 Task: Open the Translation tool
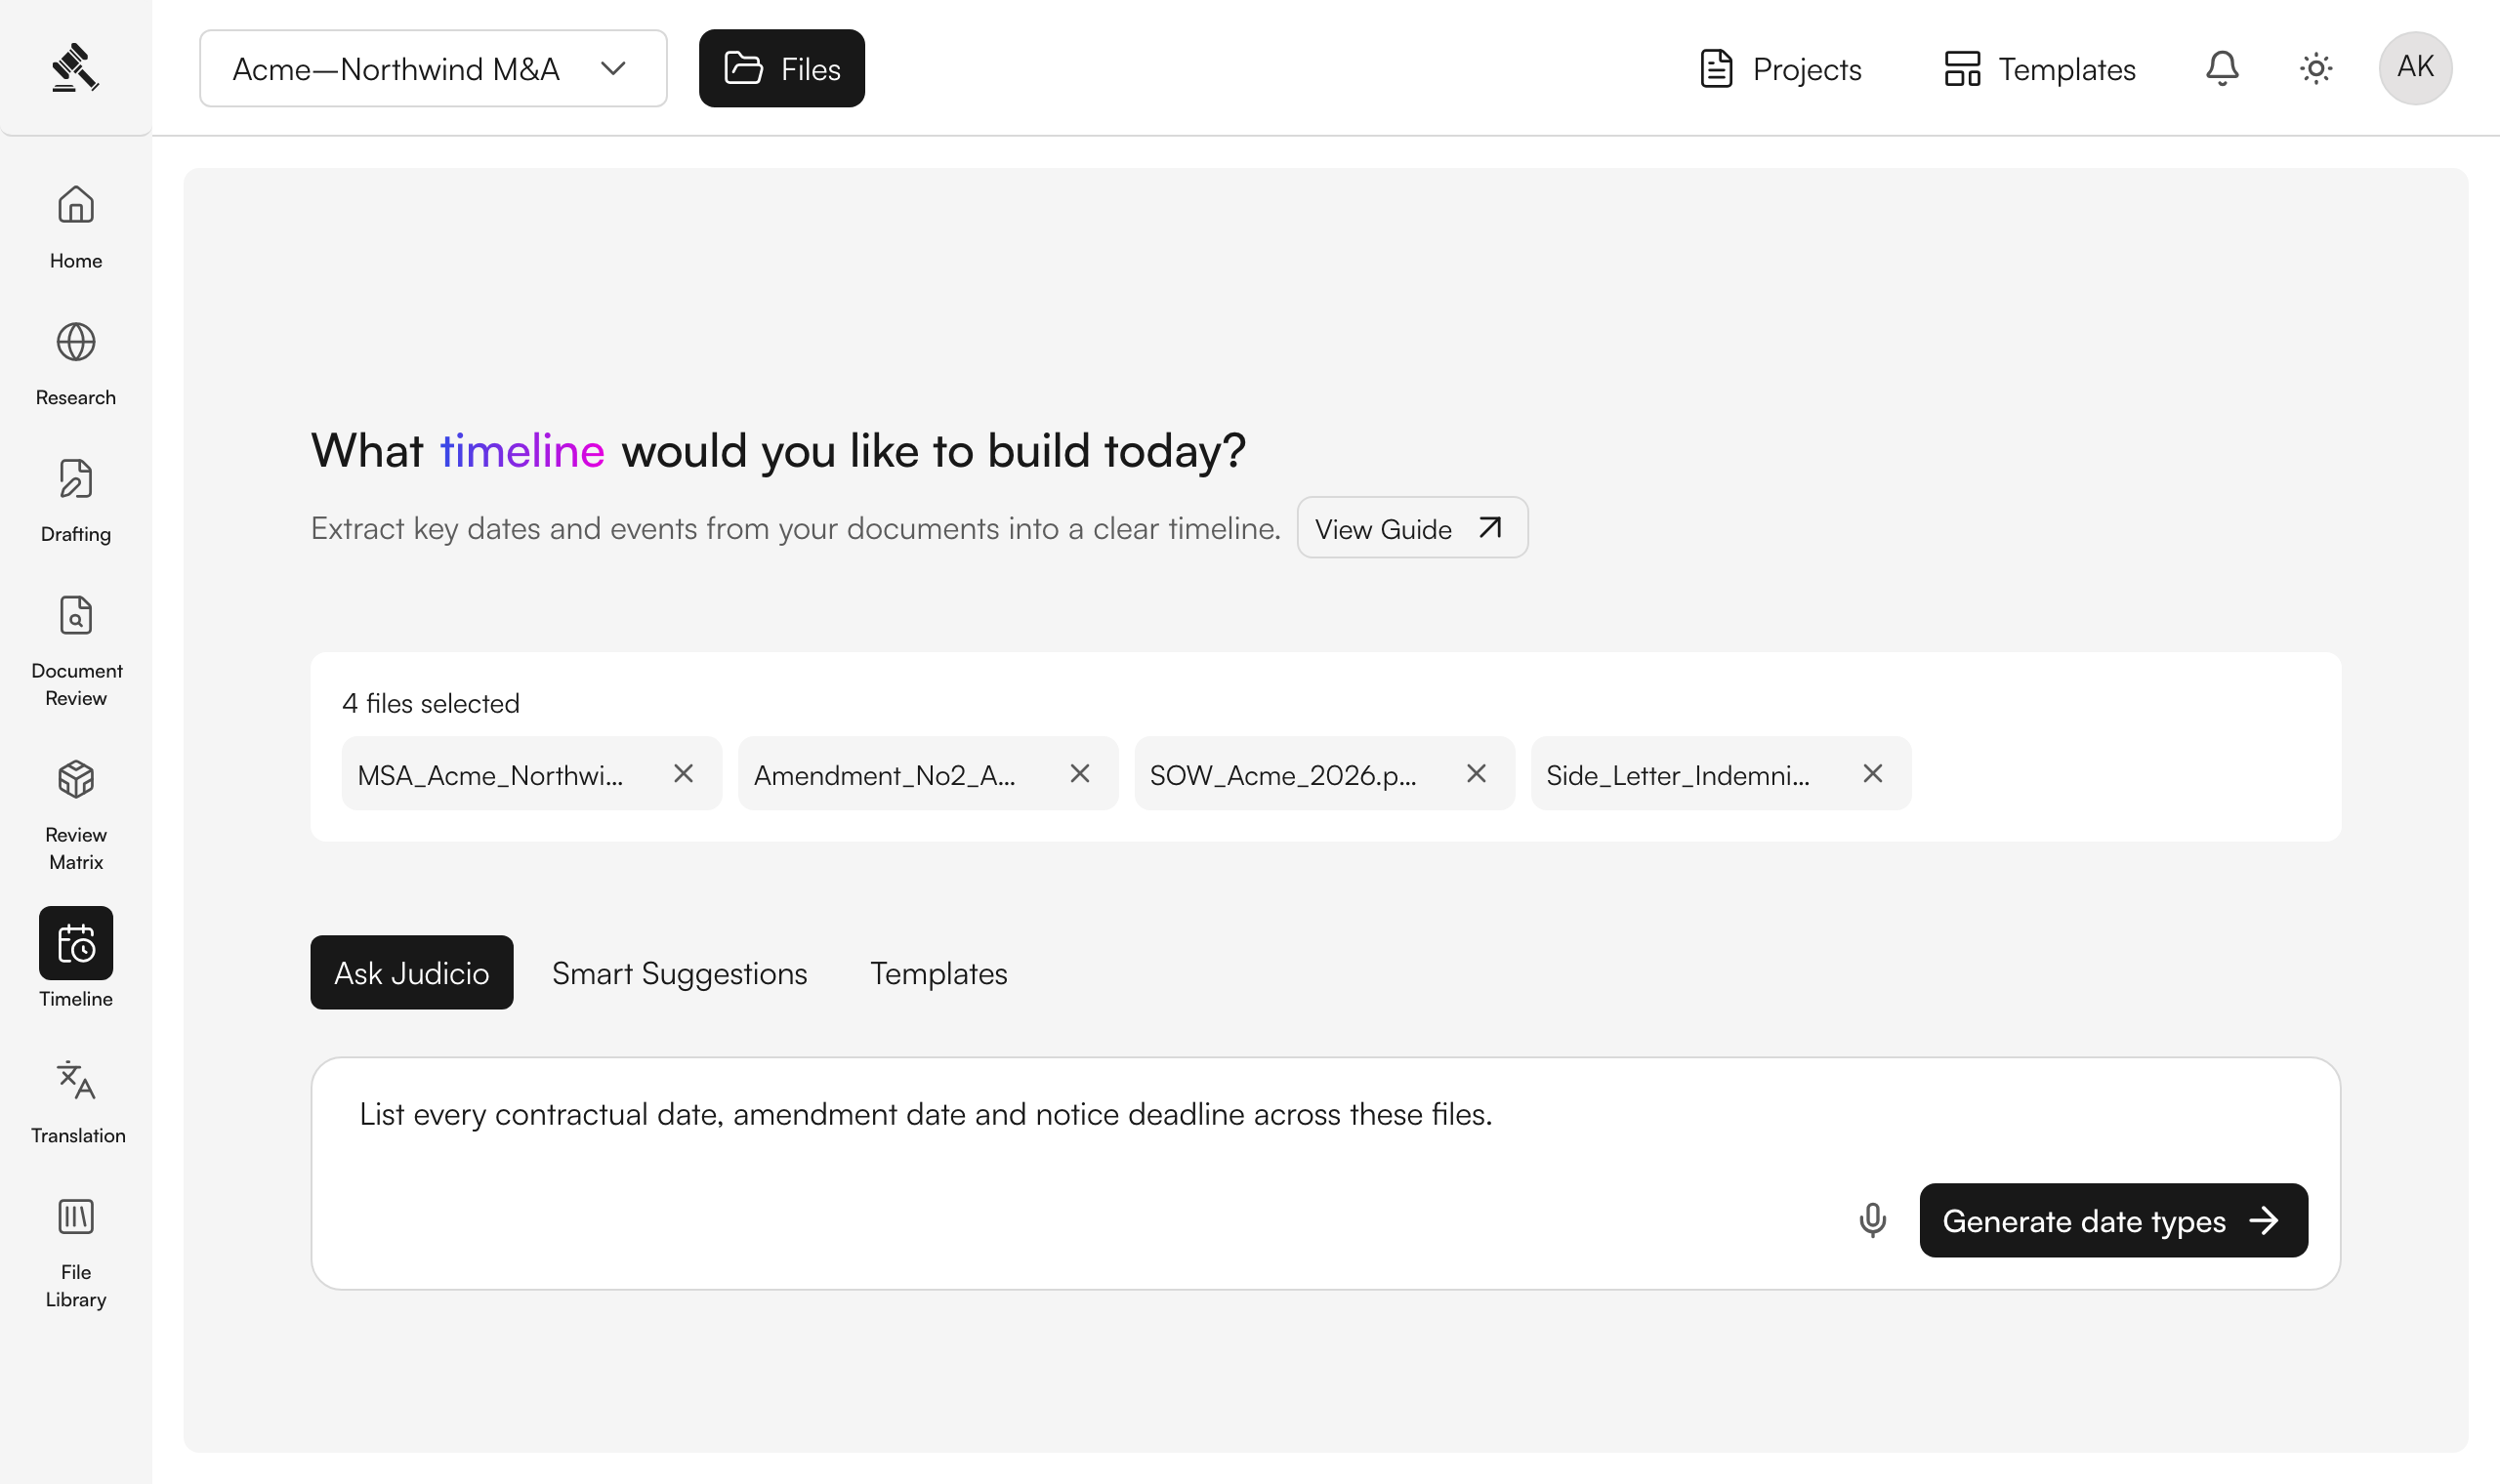(x=76, y=1102)
